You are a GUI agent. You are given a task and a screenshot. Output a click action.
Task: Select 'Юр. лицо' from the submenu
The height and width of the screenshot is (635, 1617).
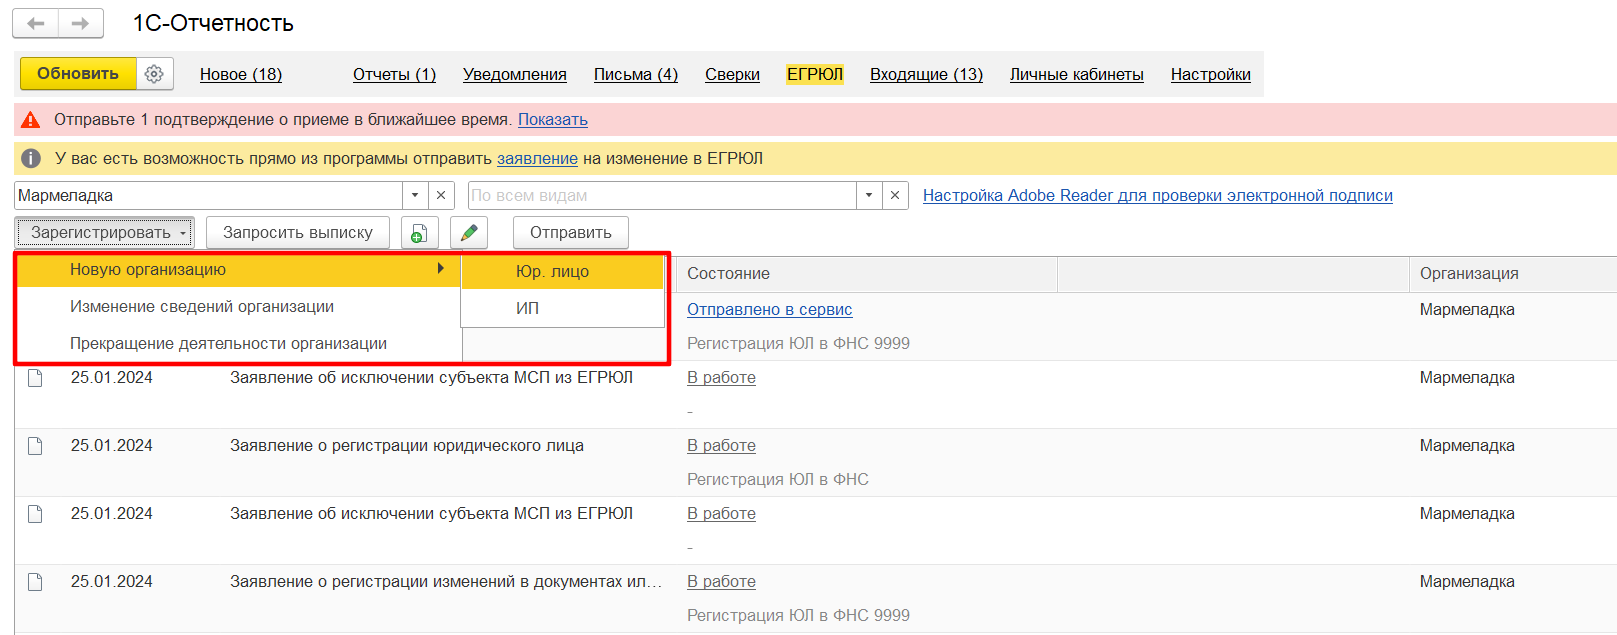(552, 272)
